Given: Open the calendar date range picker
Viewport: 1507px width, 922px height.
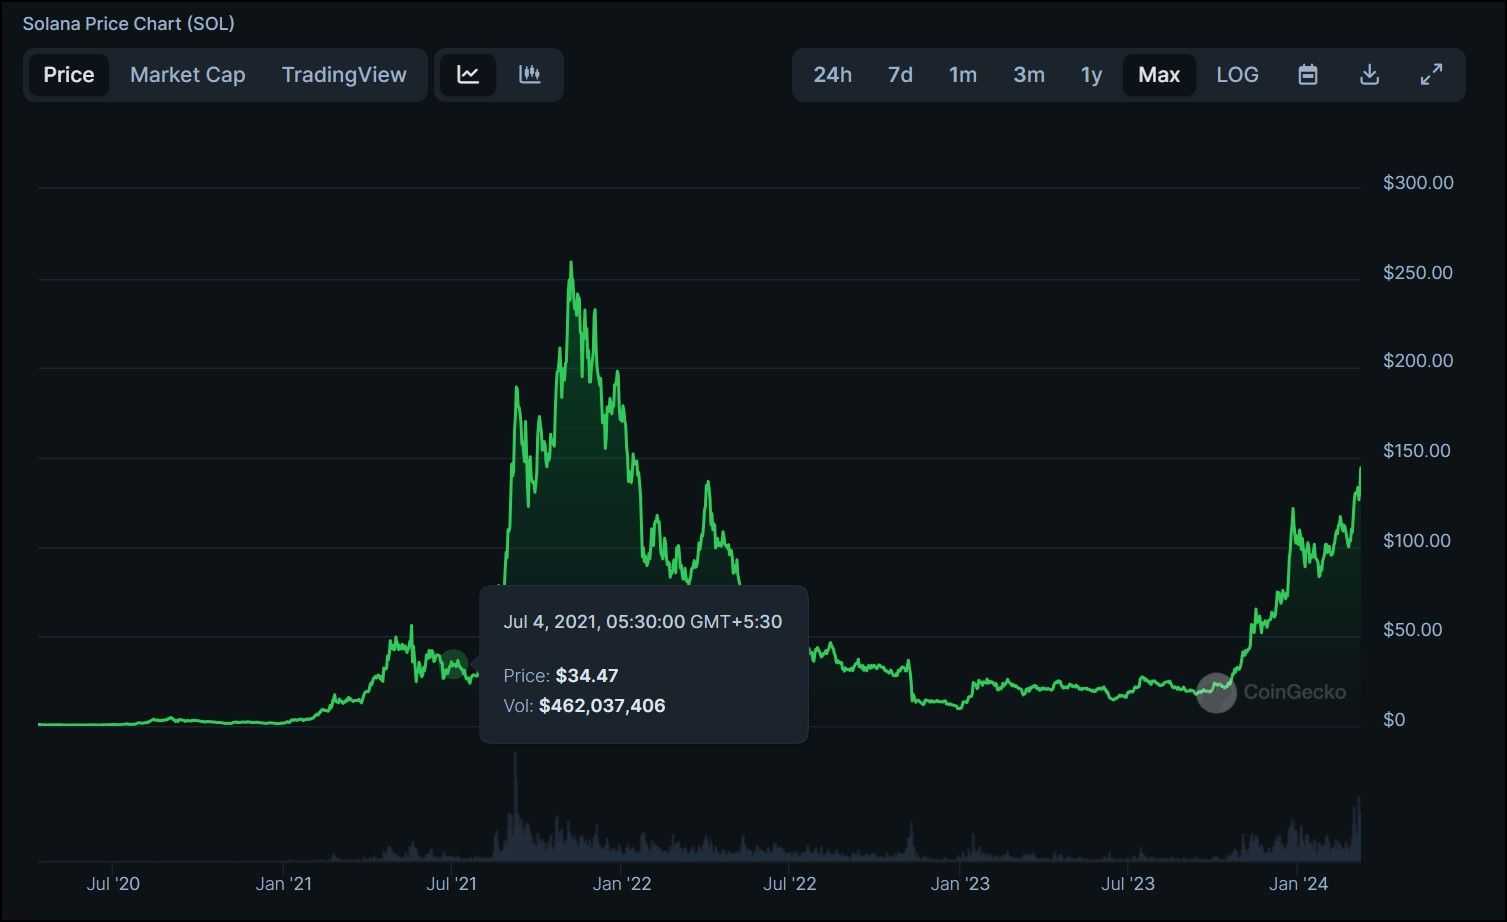Looking at the screenshot, I should click(x=1307, y=74).
